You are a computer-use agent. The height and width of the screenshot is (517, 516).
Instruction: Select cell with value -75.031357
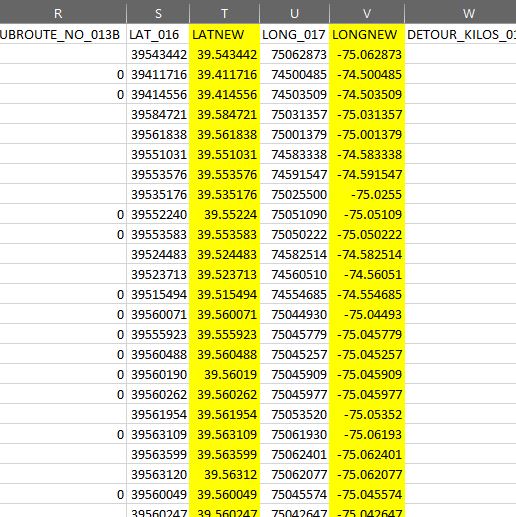[x=367, y=114]
